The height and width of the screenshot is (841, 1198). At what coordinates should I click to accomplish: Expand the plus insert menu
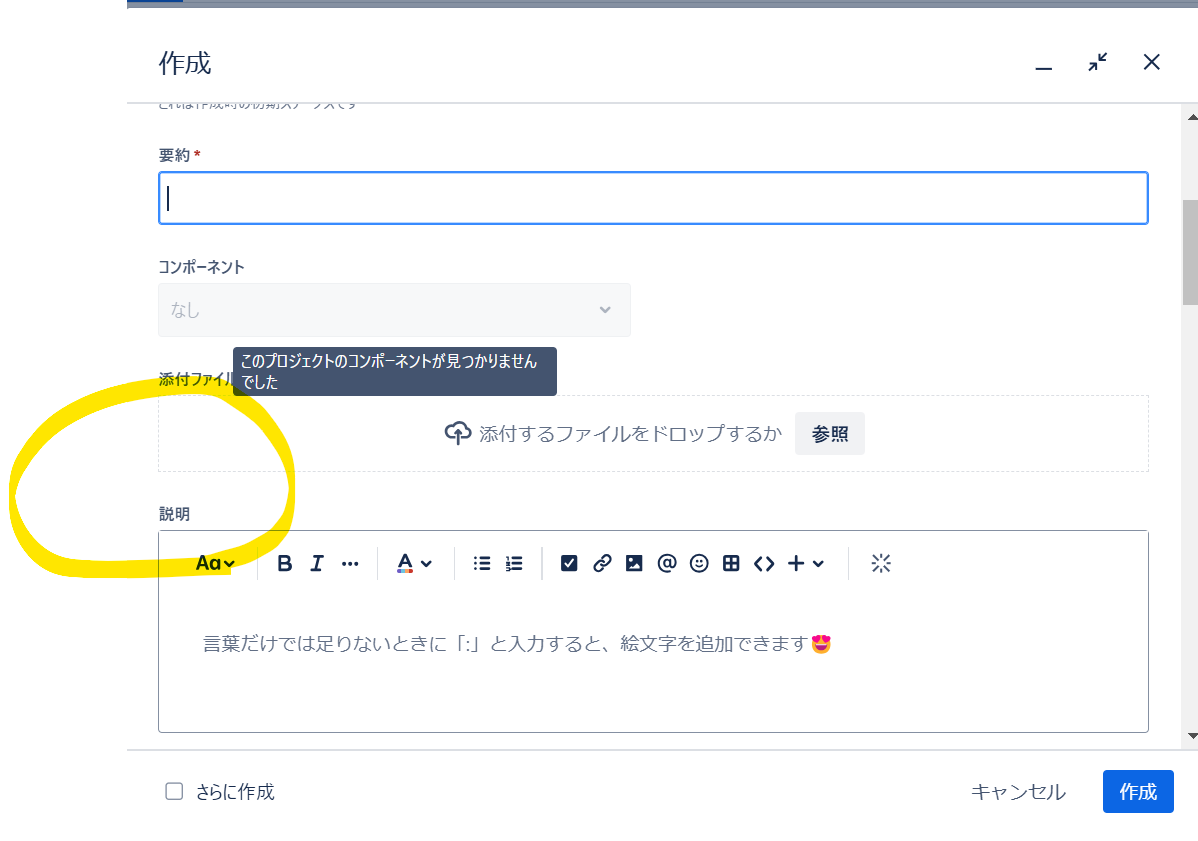coord(806,564)
